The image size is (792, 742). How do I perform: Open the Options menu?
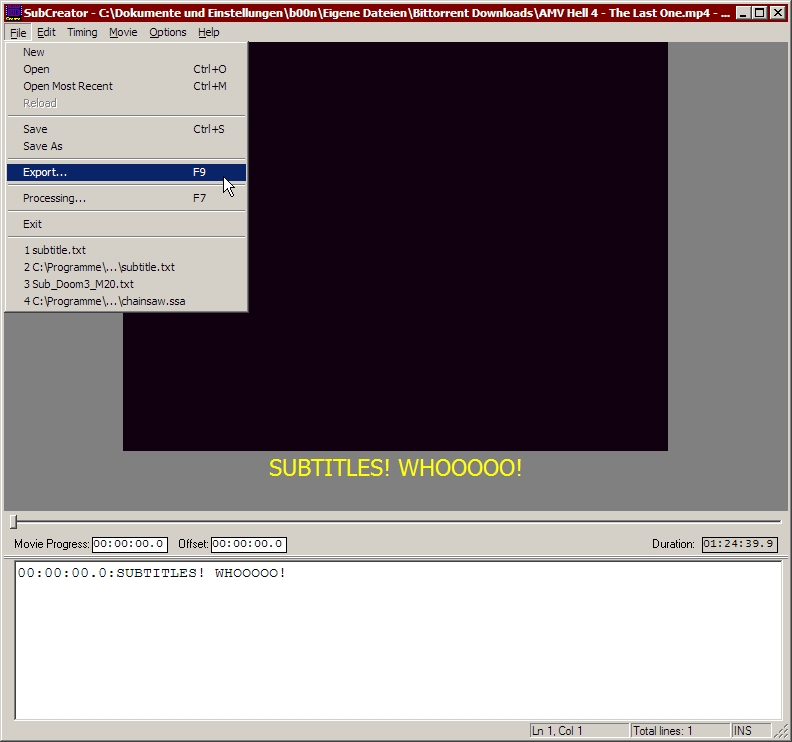tap(167, 32)
